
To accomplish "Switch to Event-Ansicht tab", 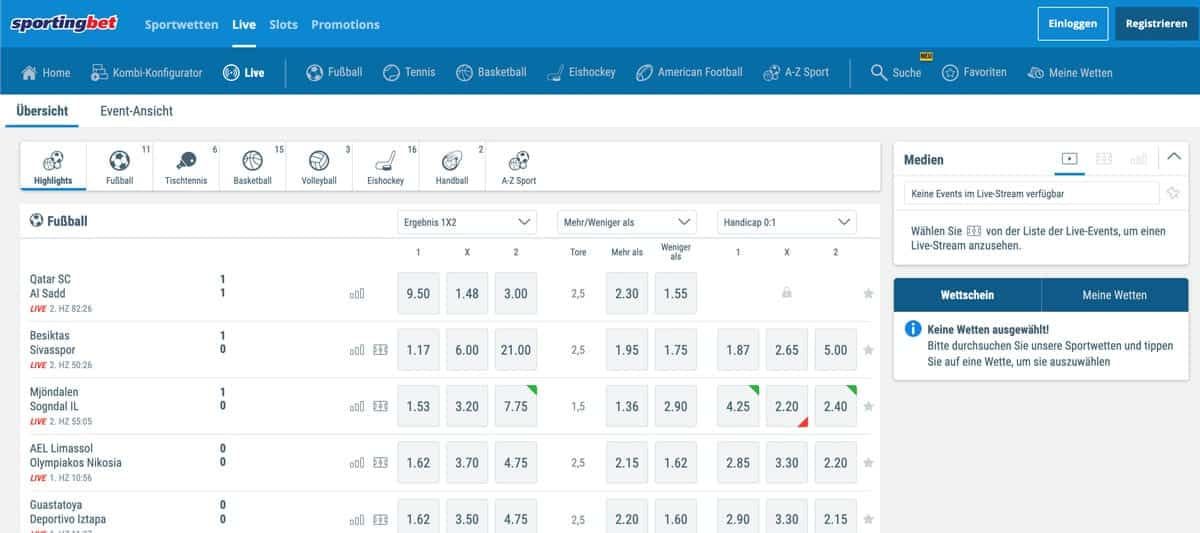I will [x=137, y=111].
